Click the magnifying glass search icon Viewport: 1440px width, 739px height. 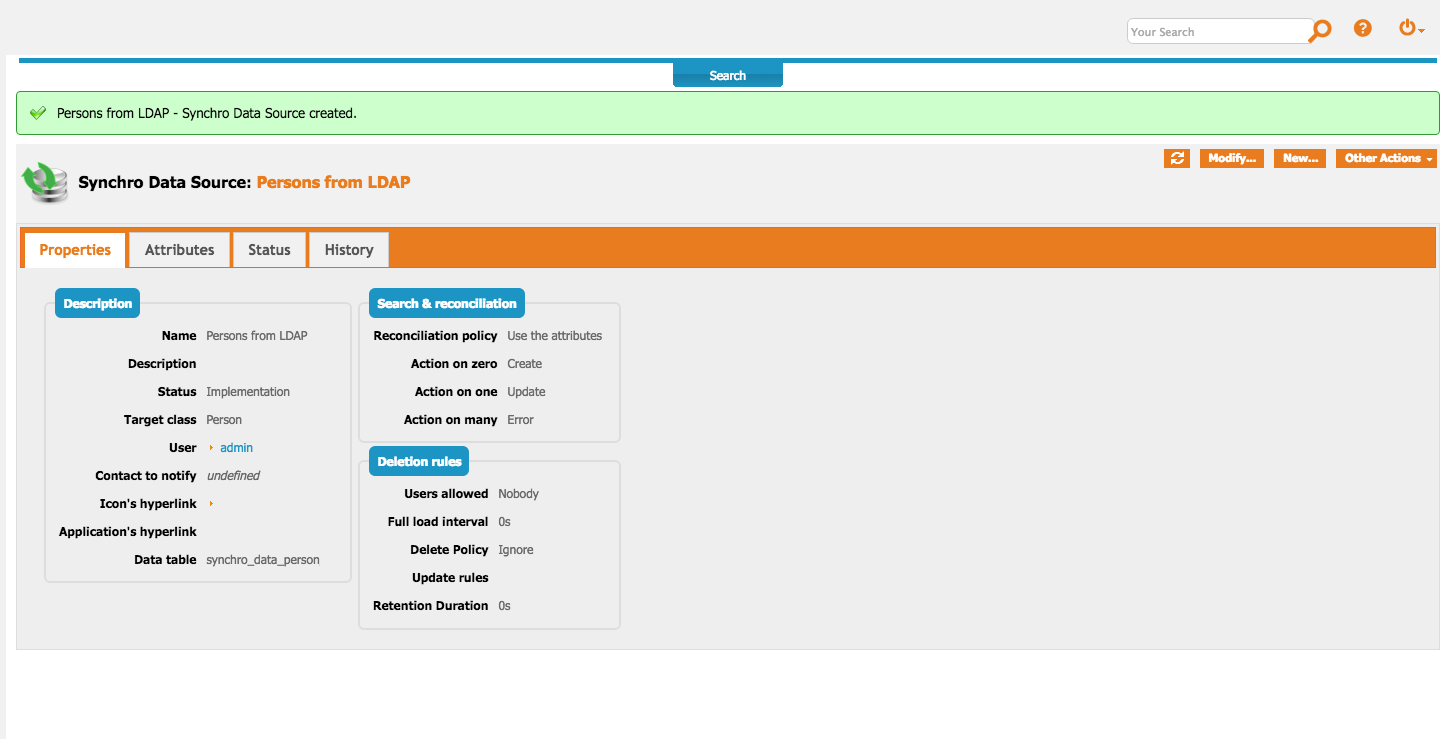pyautogui.click(x=1321, y=30)
